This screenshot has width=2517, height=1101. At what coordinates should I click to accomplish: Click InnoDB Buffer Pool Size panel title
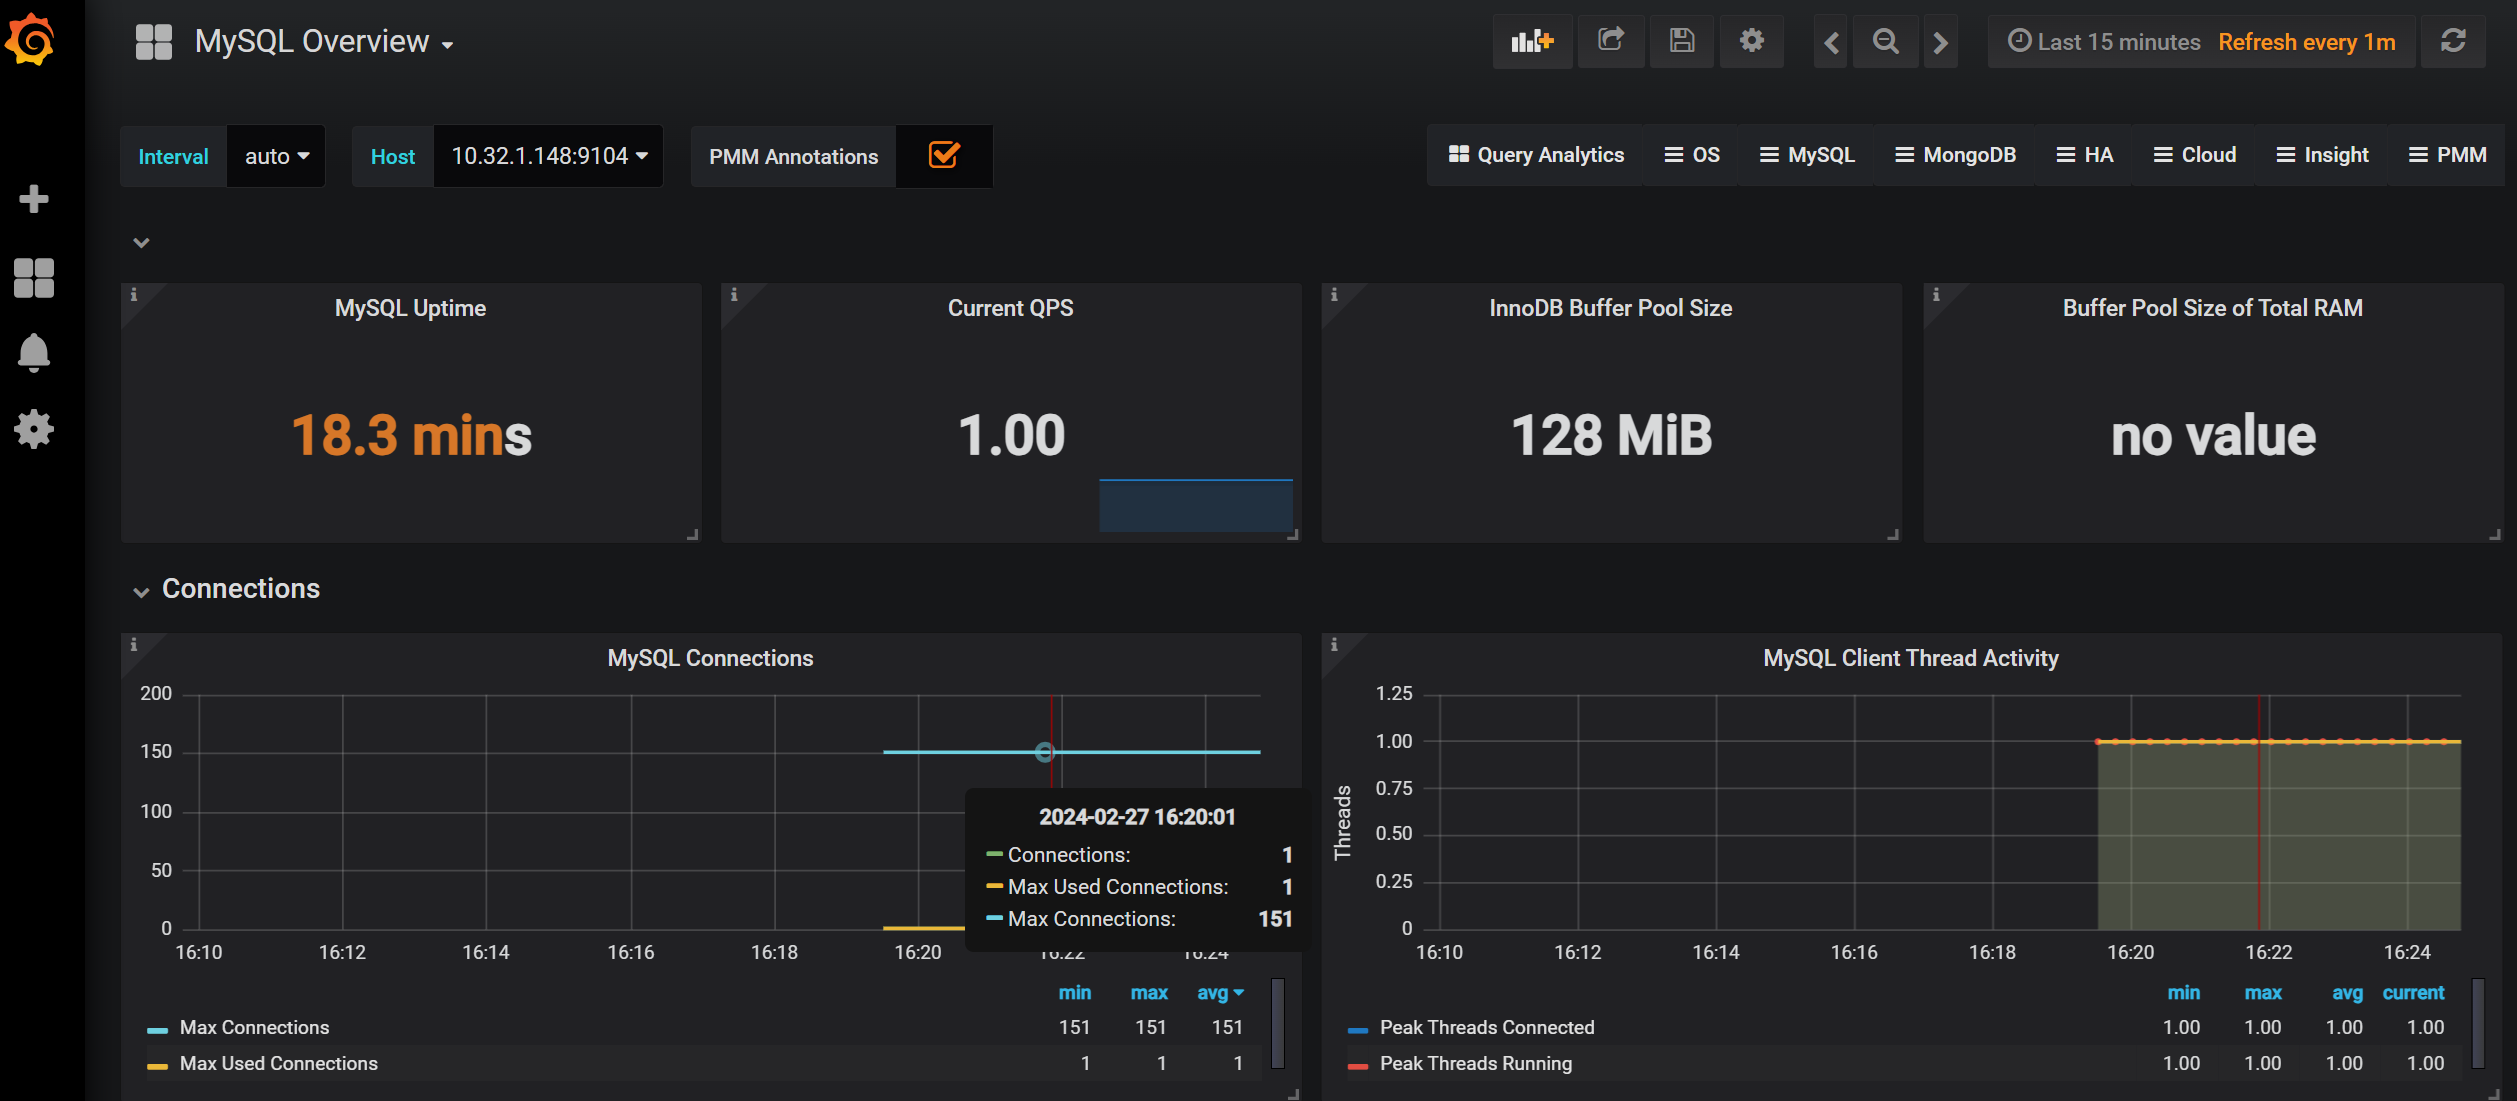click(x=1610, y=308)
